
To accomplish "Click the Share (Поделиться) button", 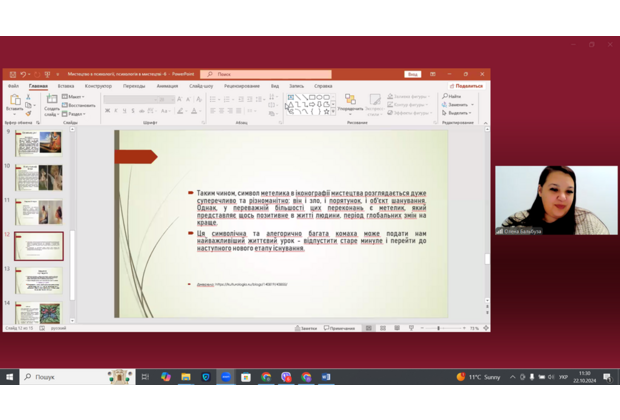I will (467, 86).
